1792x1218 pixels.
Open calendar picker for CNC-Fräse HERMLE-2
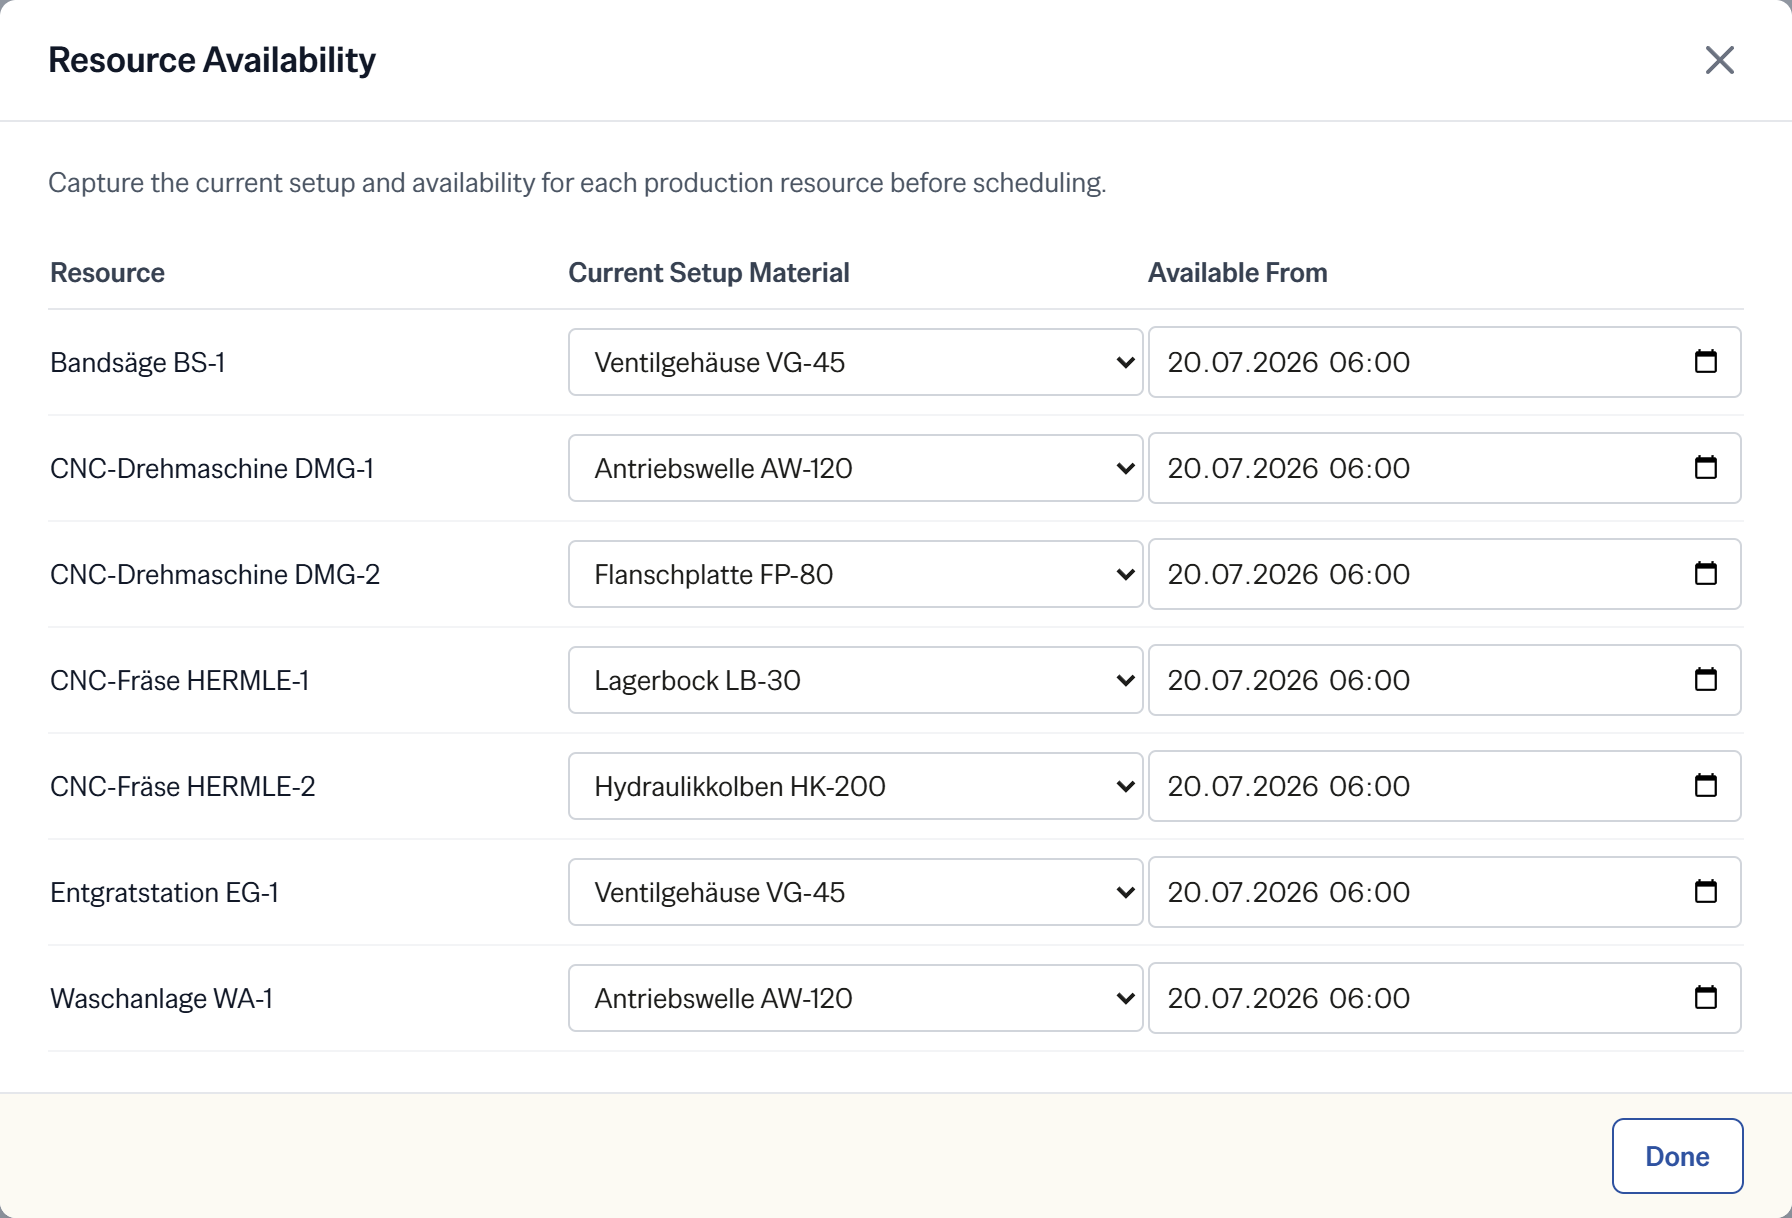1706,785
